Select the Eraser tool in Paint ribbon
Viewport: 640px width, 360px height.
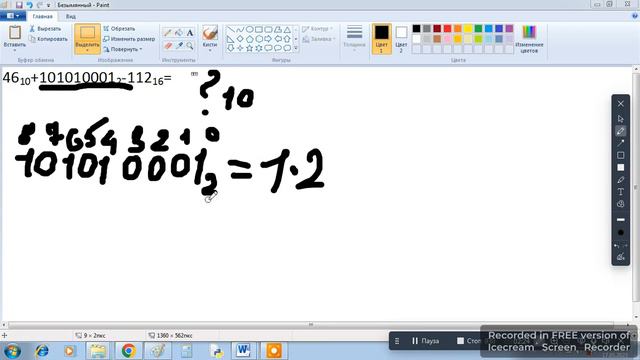click(167, 46)
